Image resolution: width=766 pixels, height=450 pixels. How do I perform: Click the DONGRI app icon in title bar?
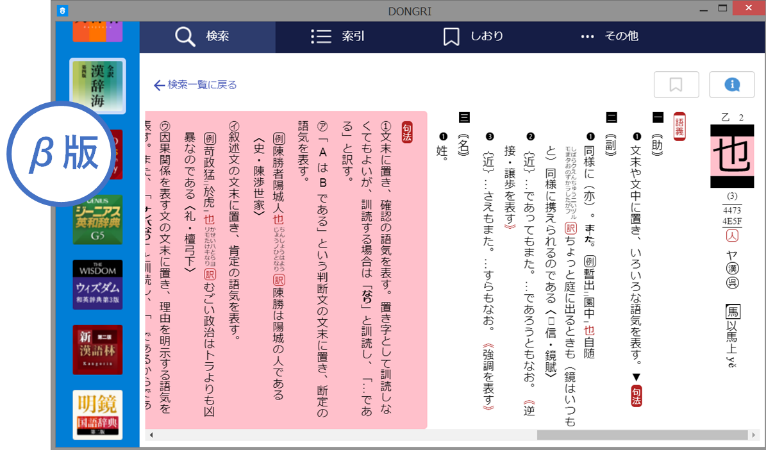click(x=62, y=10)
